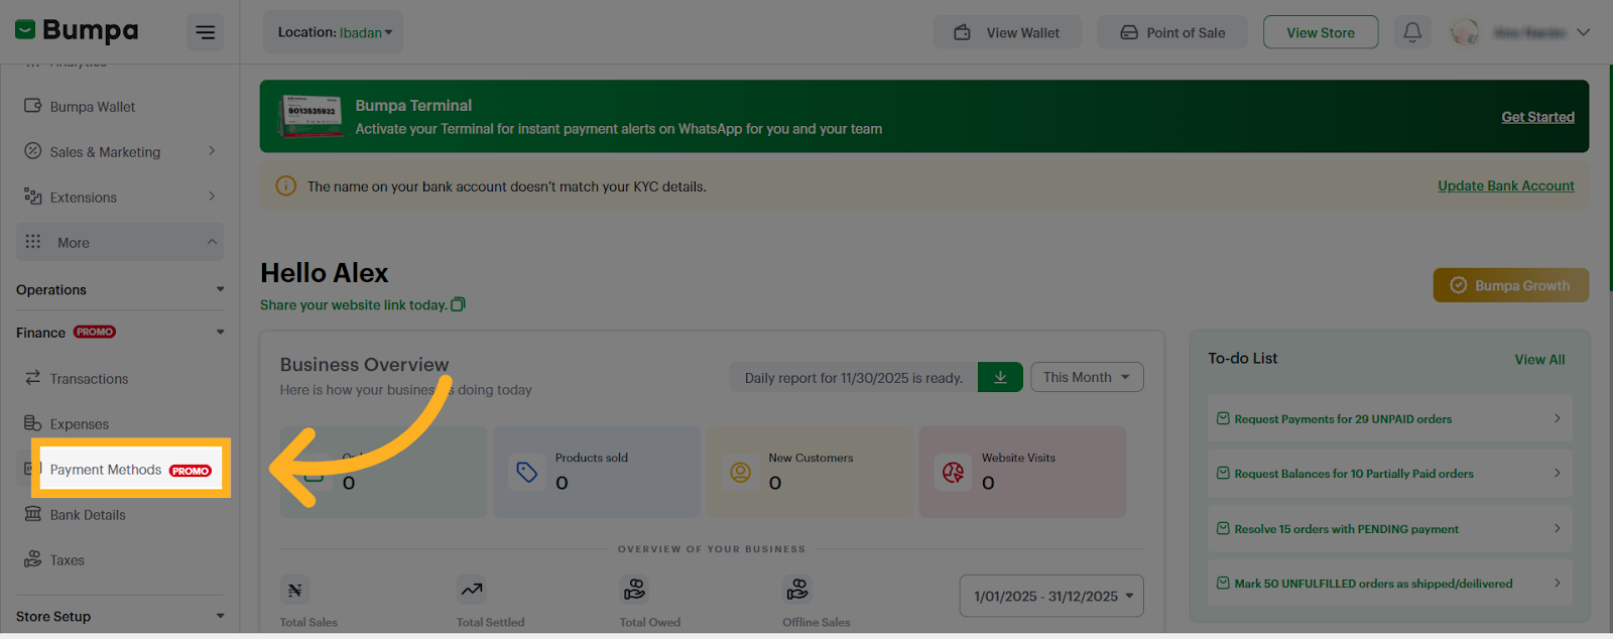Collapse the Finance section arrow

coord(220,332)
